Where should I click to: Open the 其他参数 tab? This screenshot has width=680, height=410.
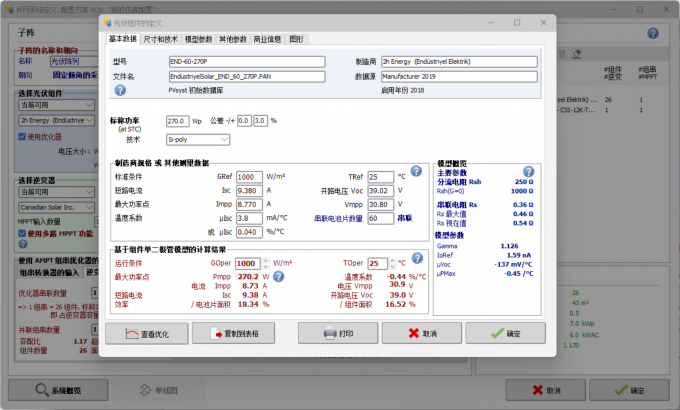[x=232, y=39]
